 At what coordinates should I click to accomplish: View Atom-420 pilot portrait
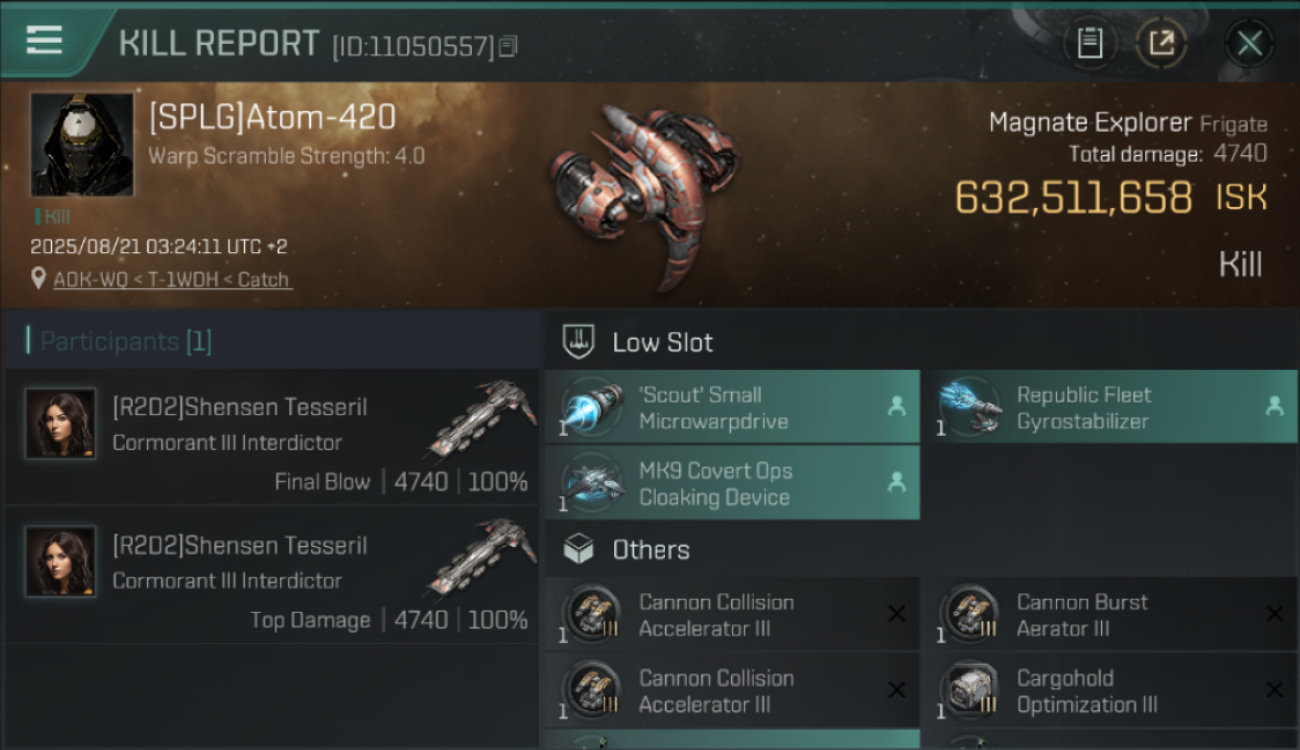(81, 145)
